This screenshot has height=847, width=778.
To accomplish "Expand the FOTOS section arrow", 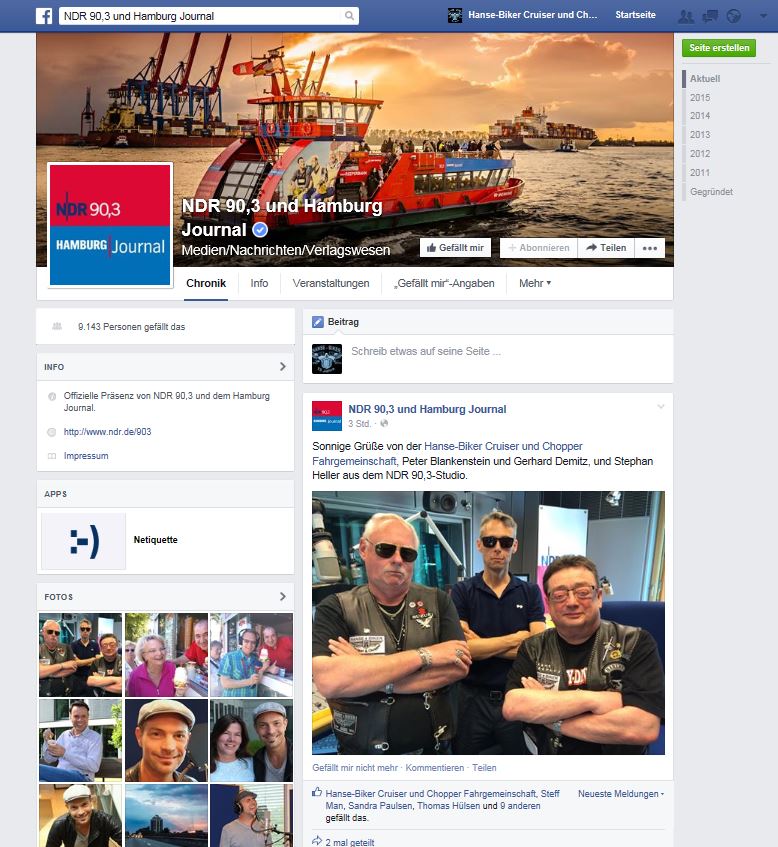I will 283,596.
